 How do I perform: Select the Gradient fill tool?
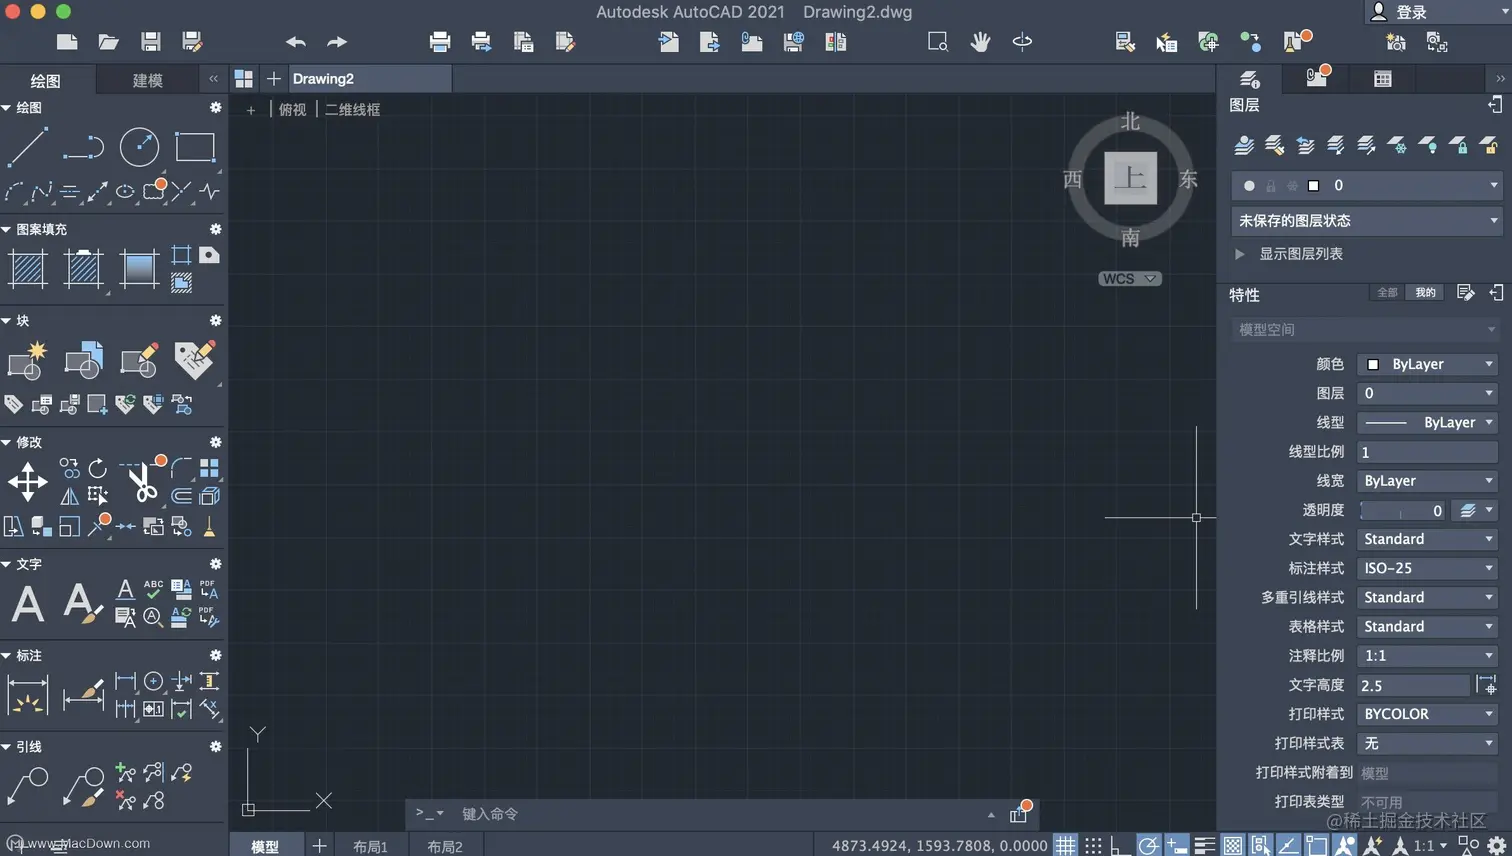(139, 269)
